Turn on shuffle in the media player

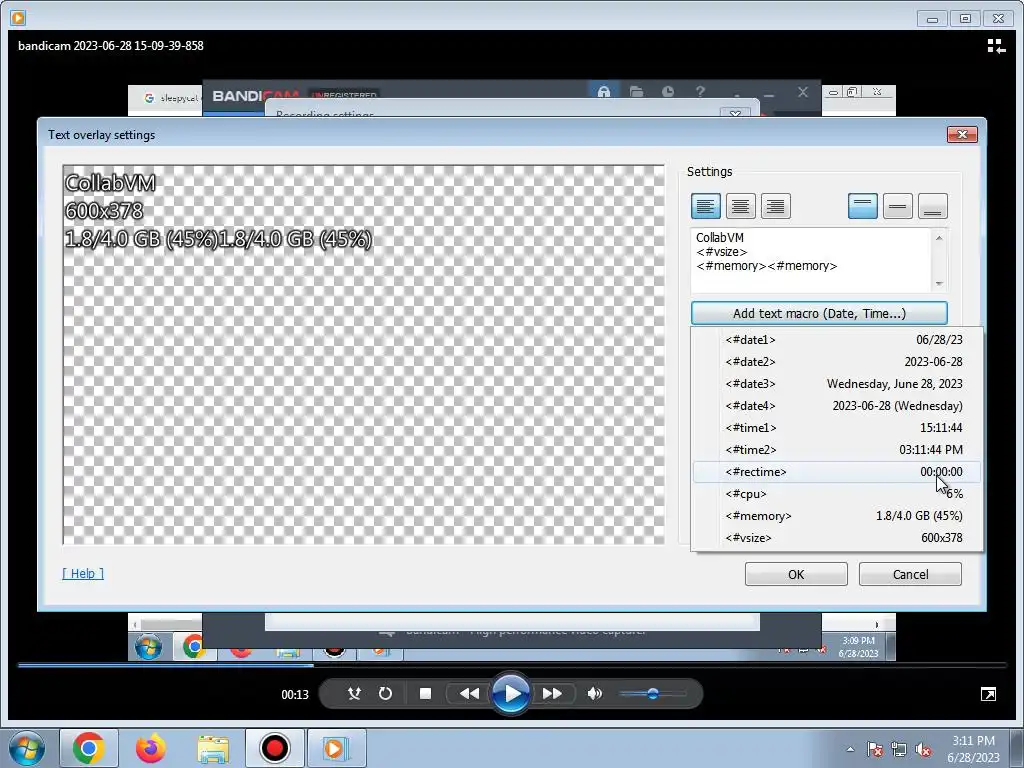pos(354,694)
